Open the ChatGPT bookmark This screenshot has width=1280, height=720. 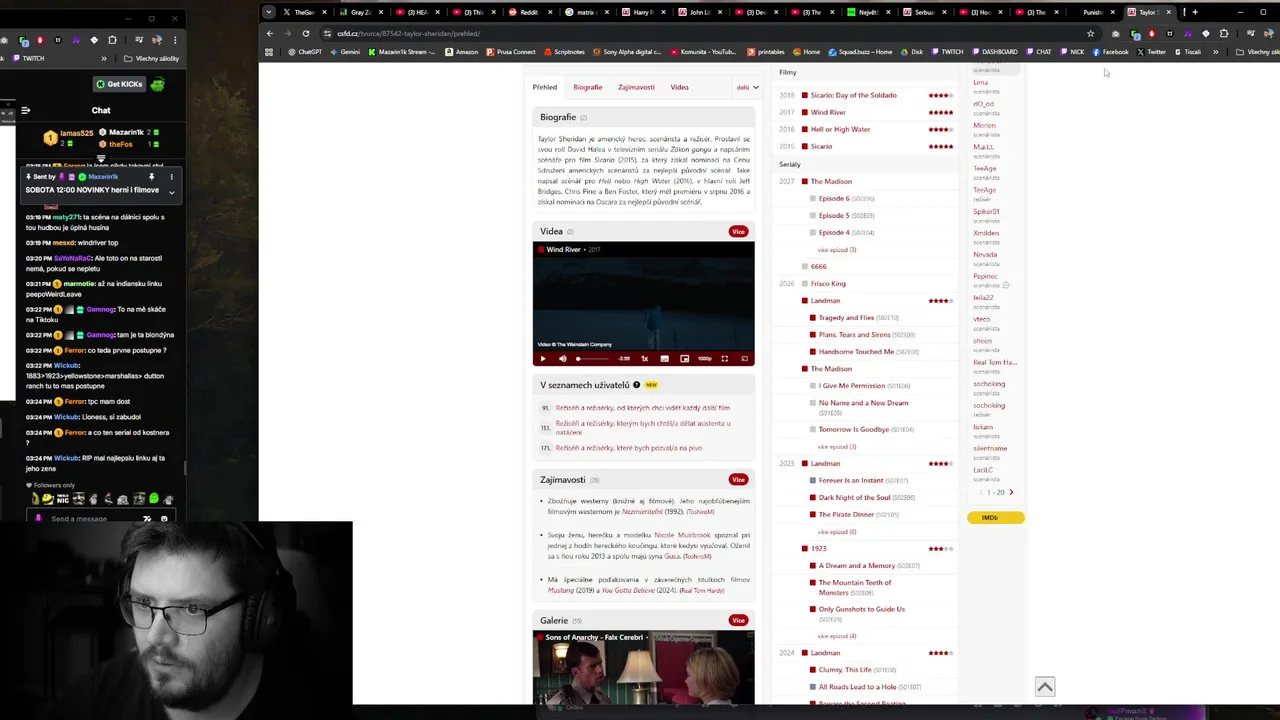point(305,52)
